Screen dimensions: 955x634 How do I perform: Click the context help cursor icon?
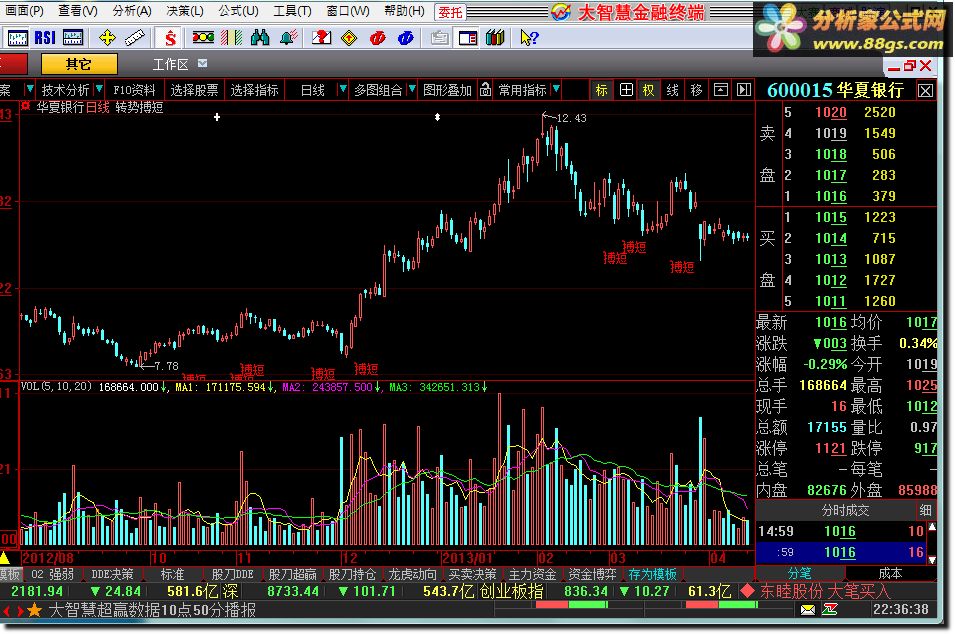pyautogui.click(x=529, y=38)
